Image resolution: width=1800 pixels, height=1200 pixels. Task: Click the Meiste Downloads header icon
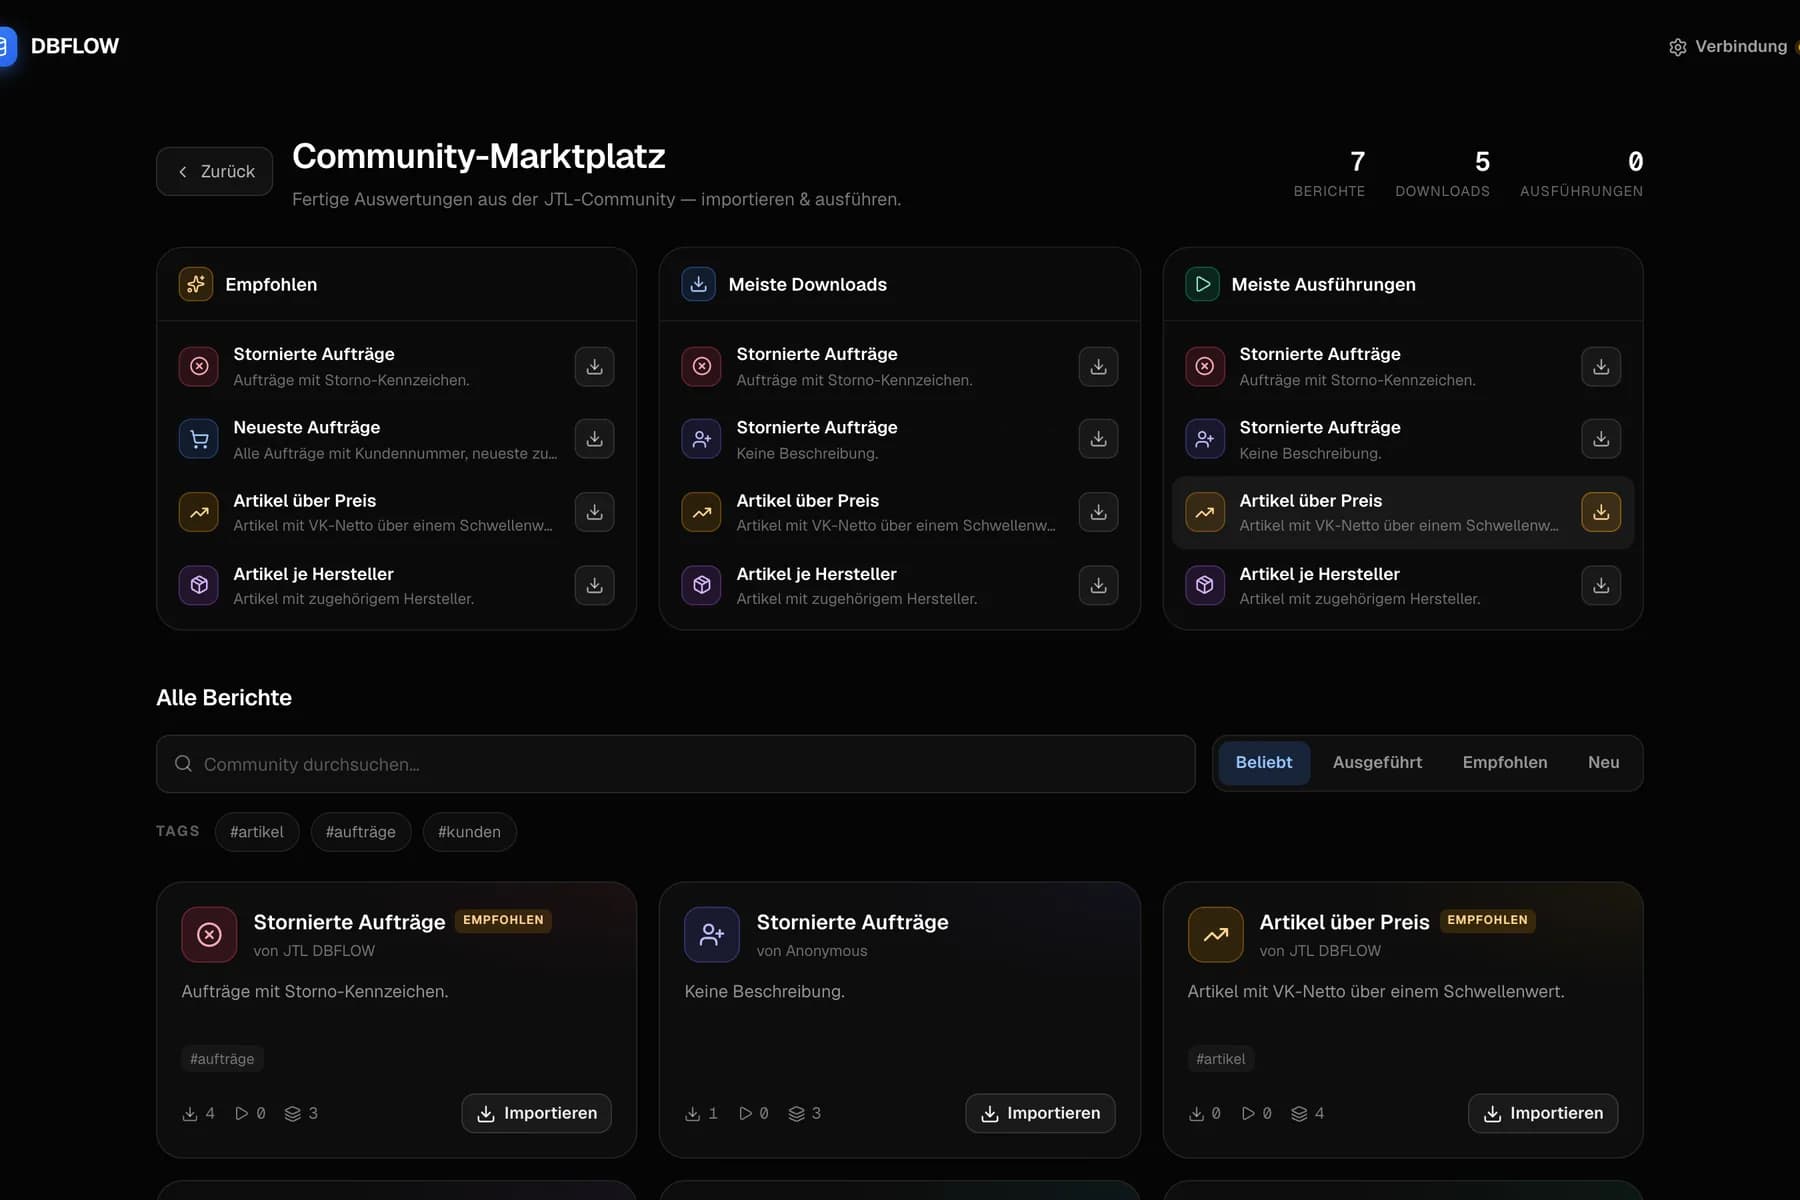[x=699, y=284]
